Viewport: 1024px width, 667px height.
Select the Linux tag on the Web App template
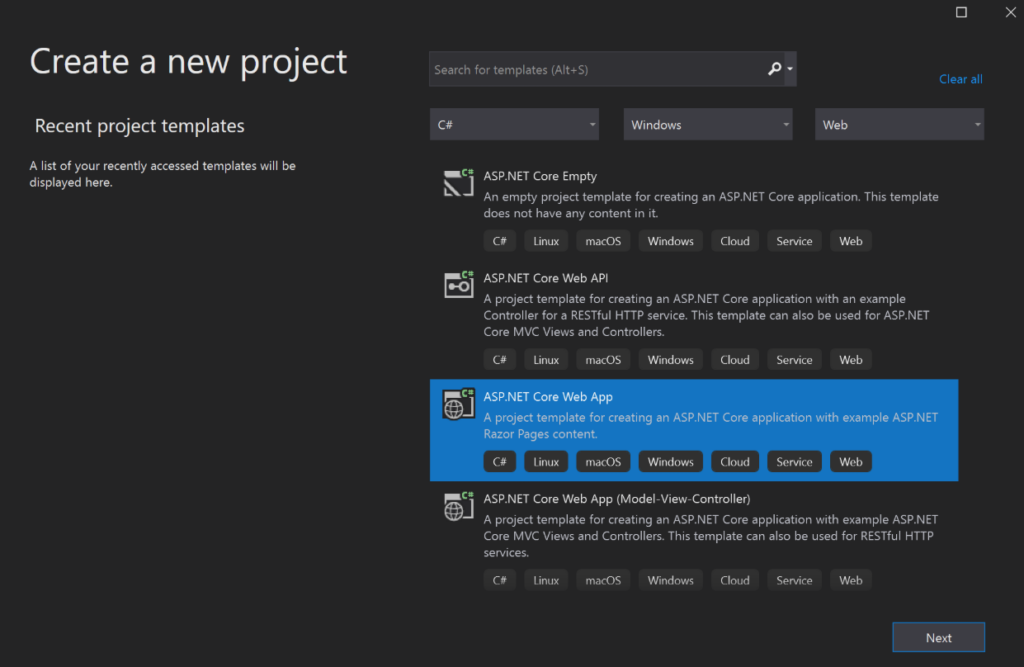545,461
